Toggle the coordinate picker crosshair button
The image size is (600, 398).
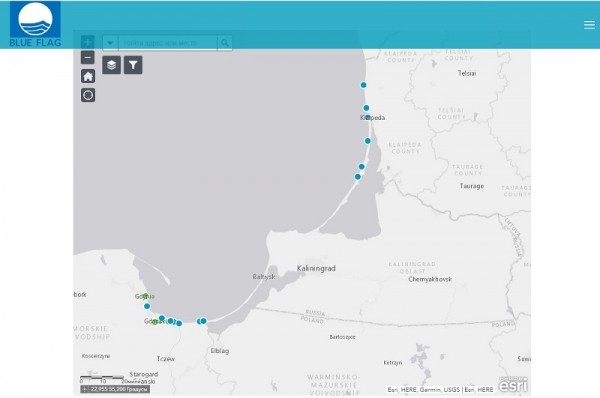[x=85, y=389]
